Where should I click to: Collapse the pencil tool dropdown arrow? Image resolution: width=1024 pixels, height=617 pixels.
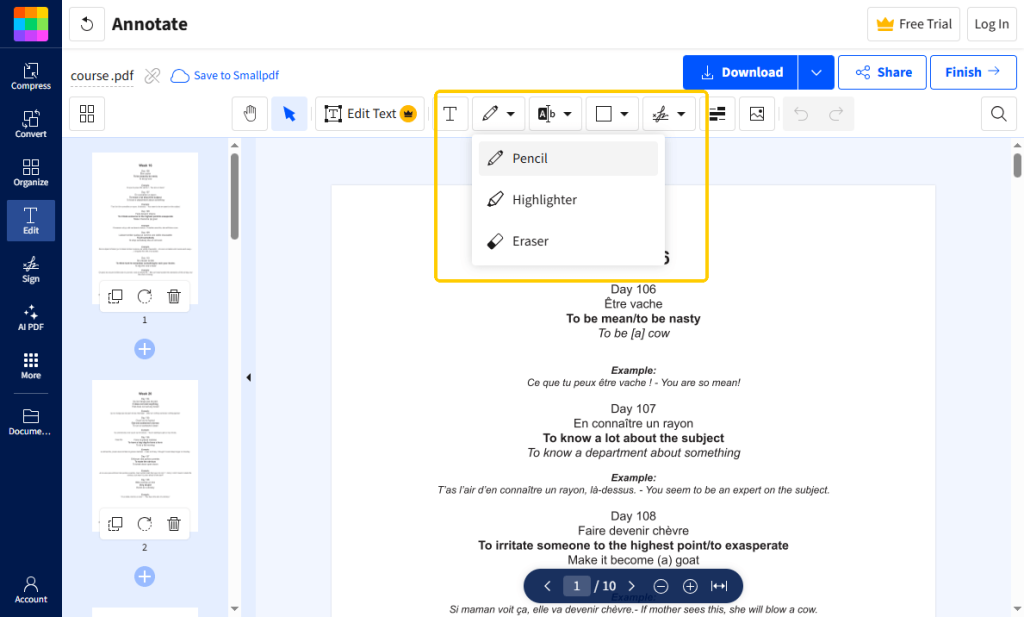tap(511, 114)
